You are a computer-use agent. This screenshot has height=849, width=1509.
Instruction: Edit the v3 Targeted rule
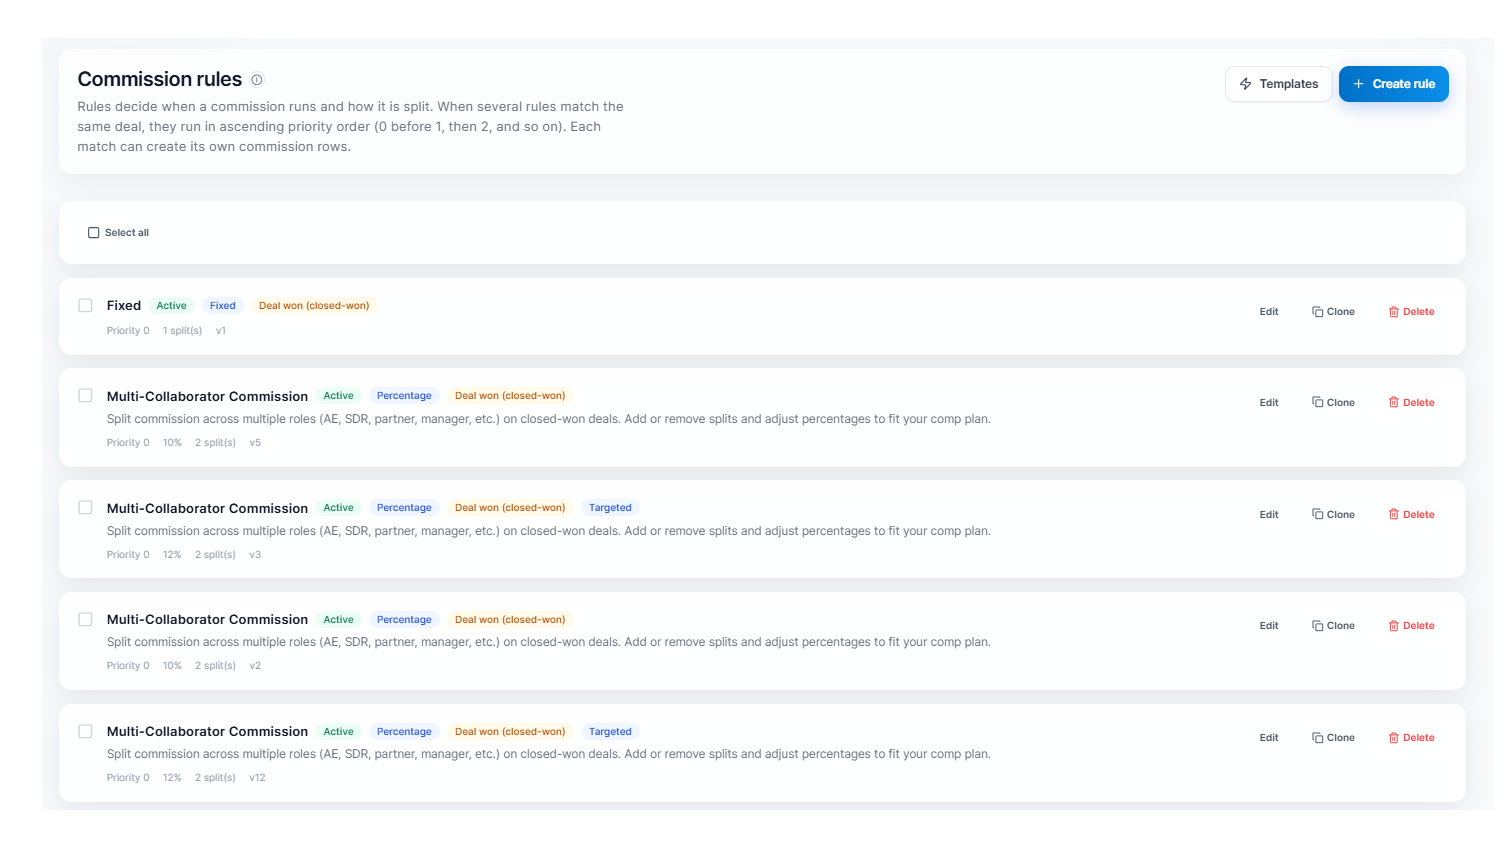click(x=1269, y=515)
